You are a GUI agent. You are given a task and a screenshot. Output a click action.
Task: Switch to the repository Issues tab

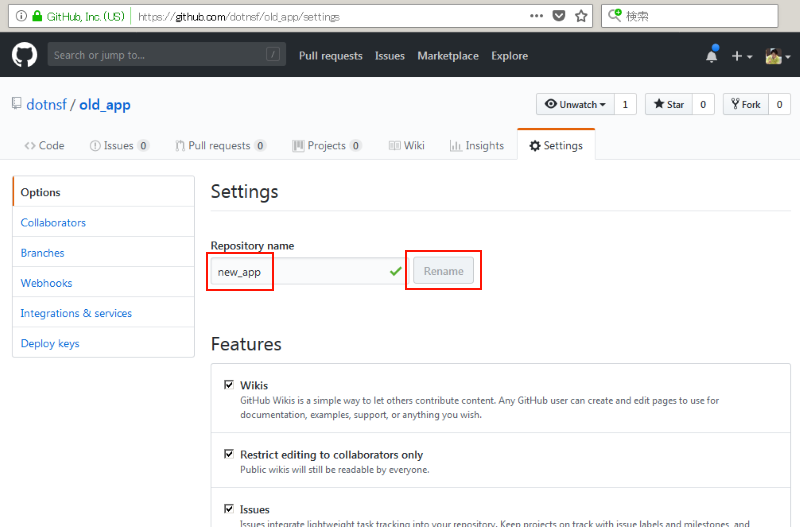point(119,145)
